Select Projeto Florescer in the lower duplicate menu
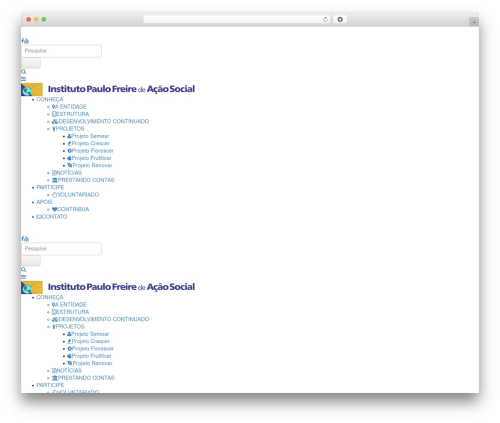 [x=90, y=349]
